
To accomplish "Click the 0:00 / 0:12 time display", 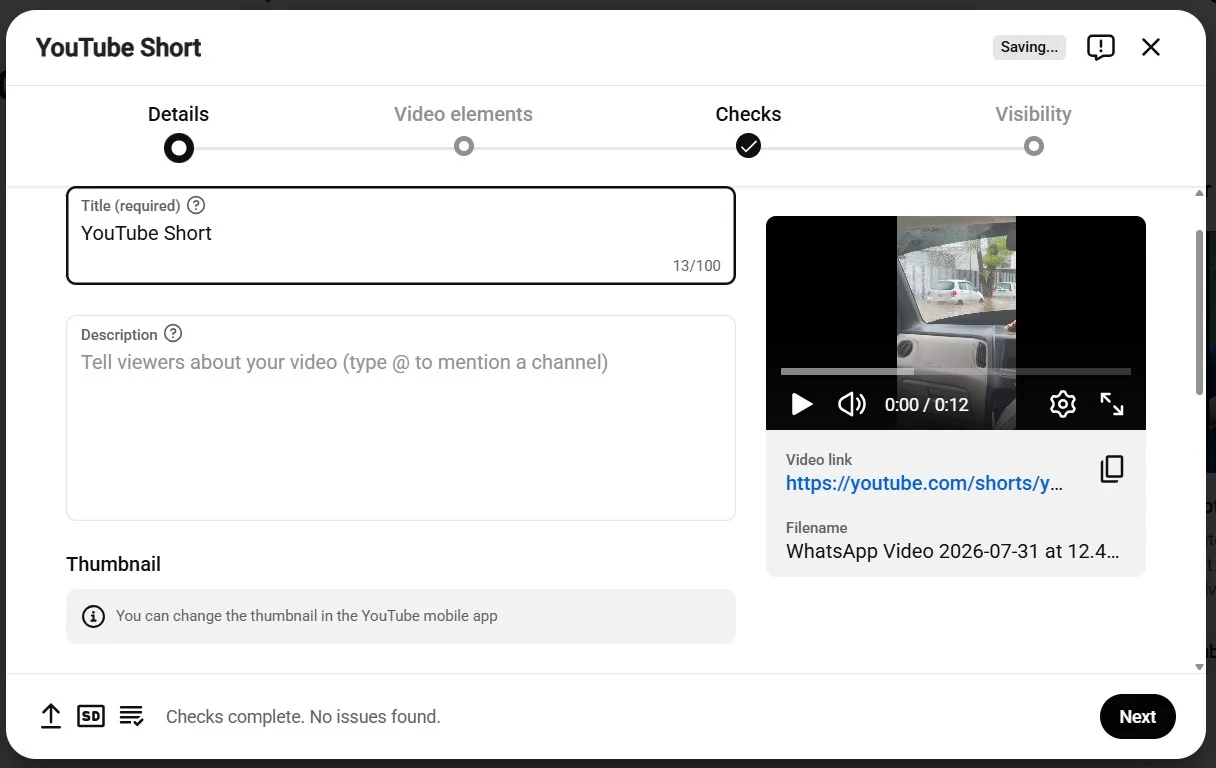I will [x=927, y=404].
